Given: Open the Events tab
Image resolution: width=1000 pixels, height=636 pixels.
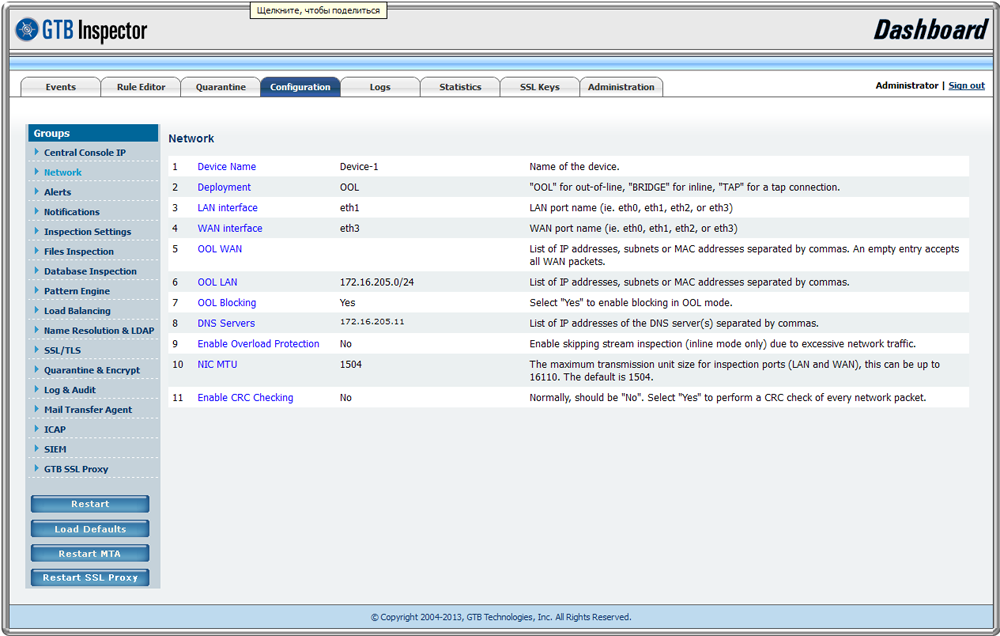Looking at the screenshot, I should tap(61, 87).
